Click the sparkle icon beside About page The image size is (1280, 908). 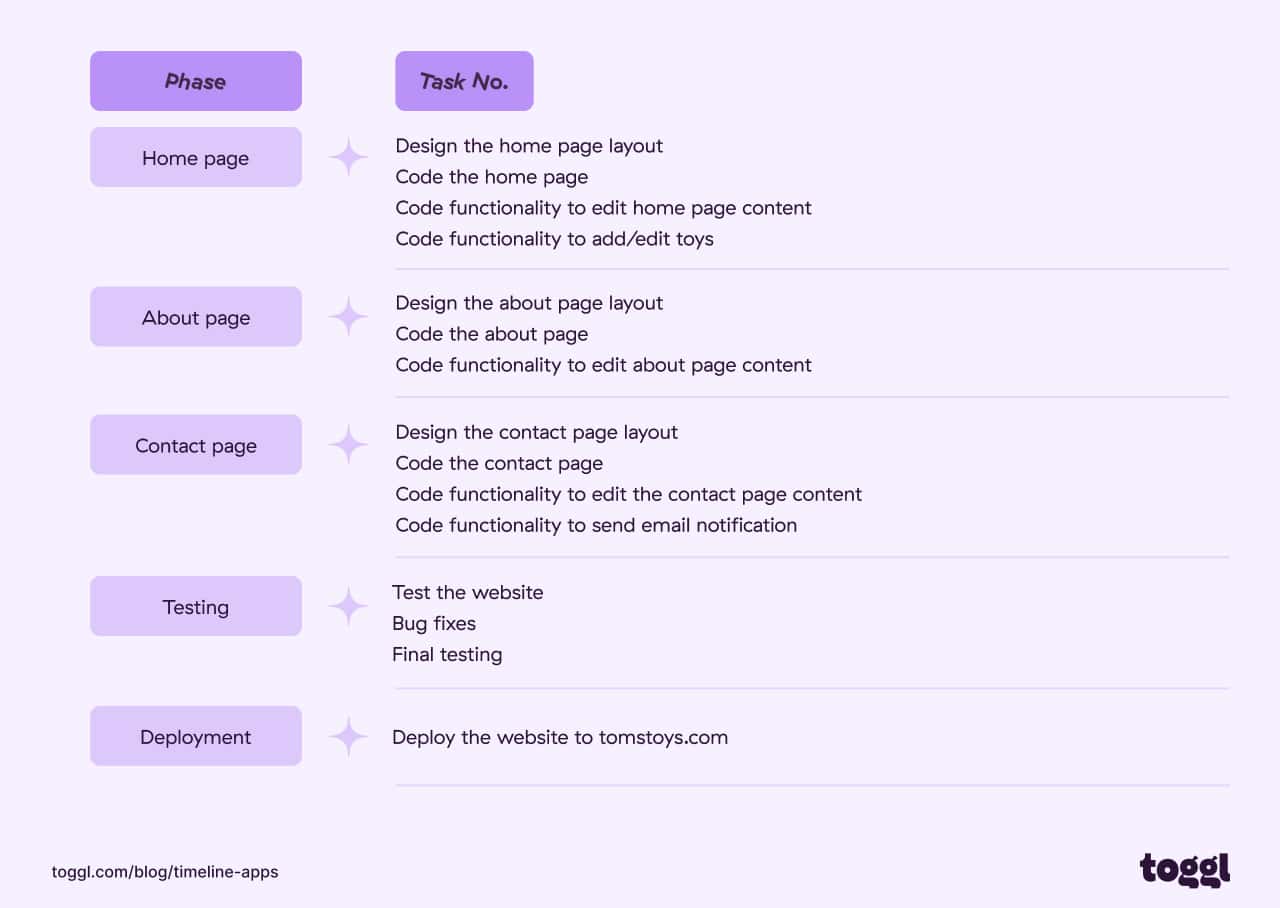(x=349, y=317)
